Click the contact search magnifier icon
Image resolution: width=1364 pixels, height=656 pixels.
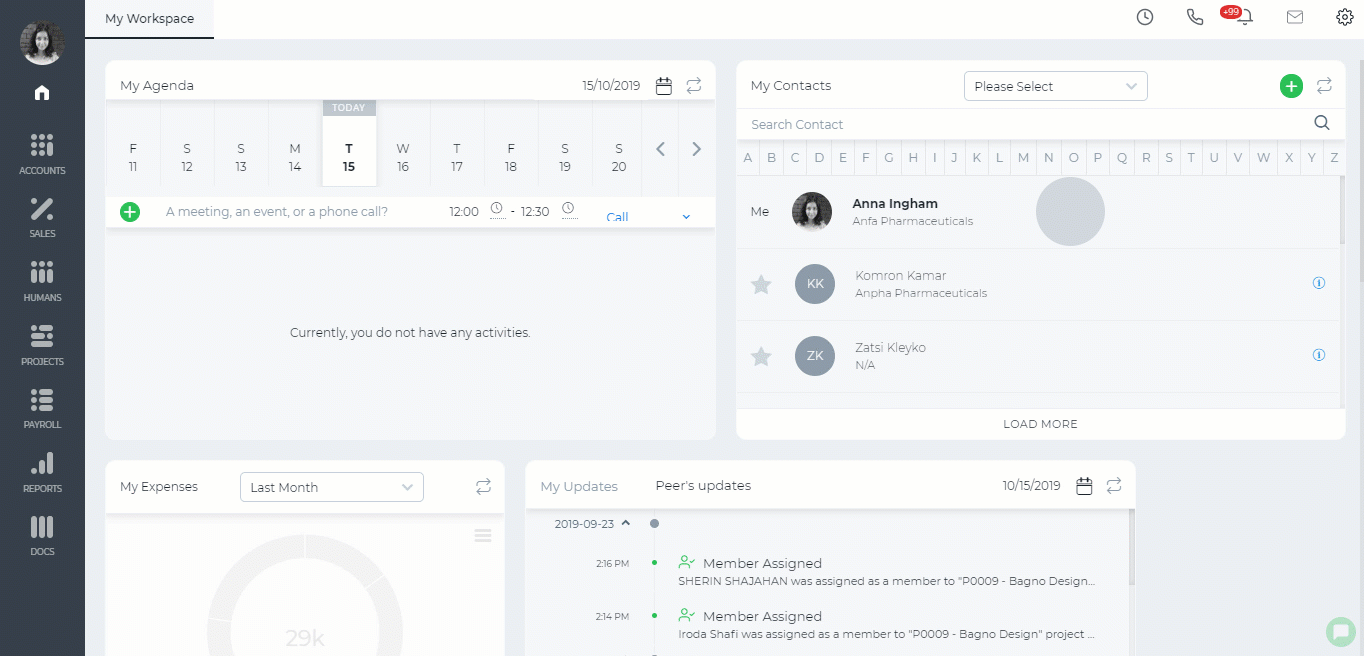coord(1322,123)
